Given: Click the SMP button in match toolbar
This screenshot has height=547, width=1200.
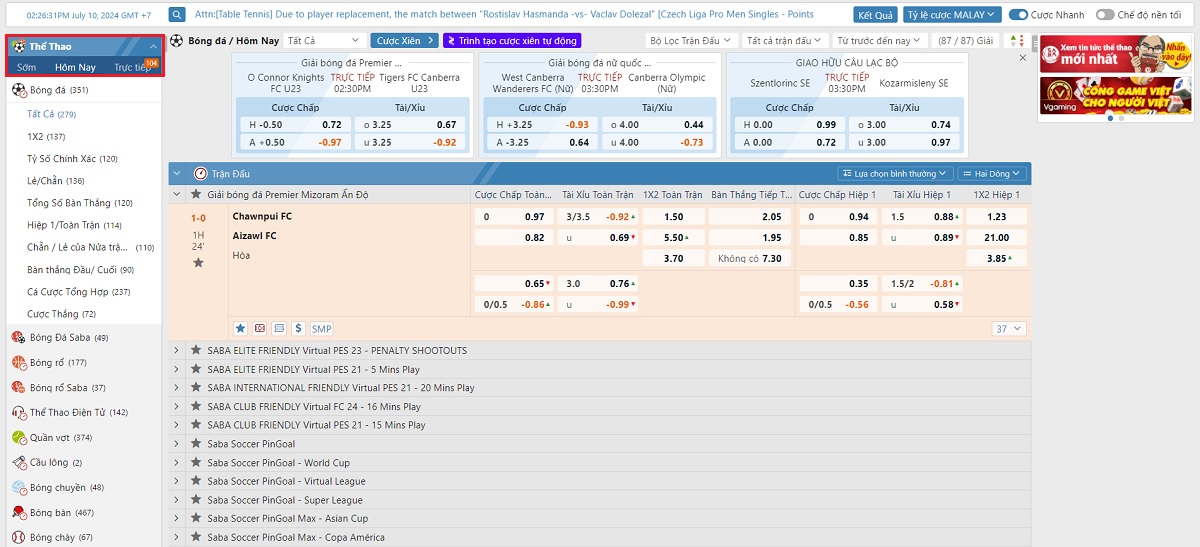Looking at the screenshot, I should tap(321, 328).
